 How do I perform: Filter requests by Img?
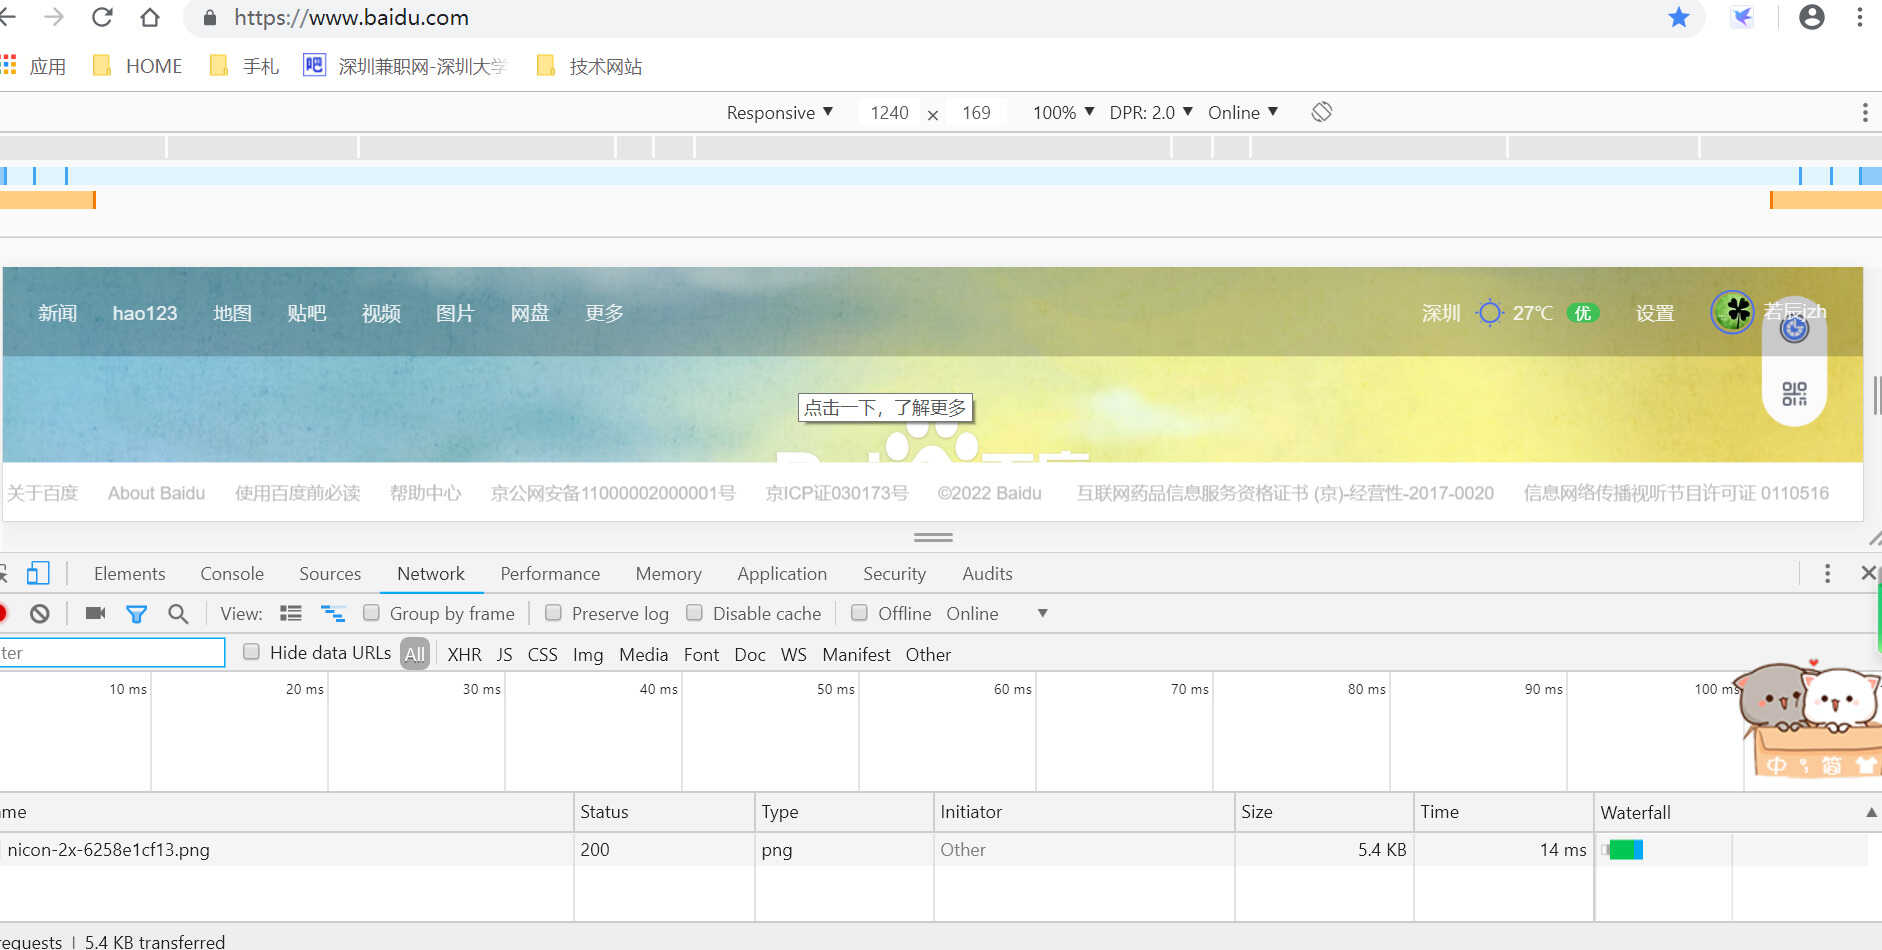pyautogui.click(x=588, y=654)
